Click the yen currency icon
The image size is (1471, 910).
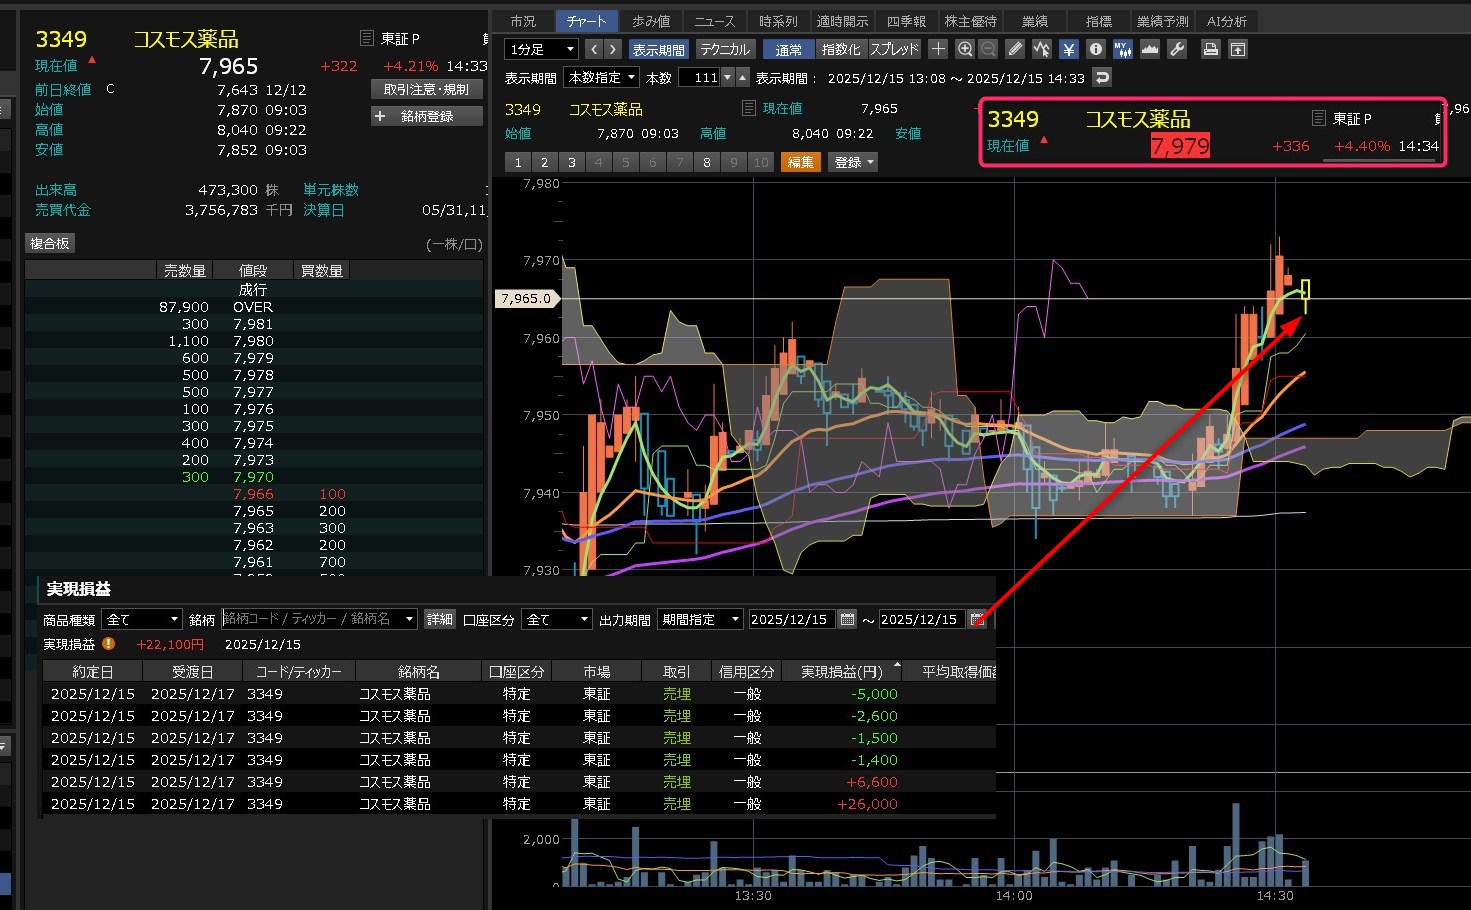point(1069,49)
